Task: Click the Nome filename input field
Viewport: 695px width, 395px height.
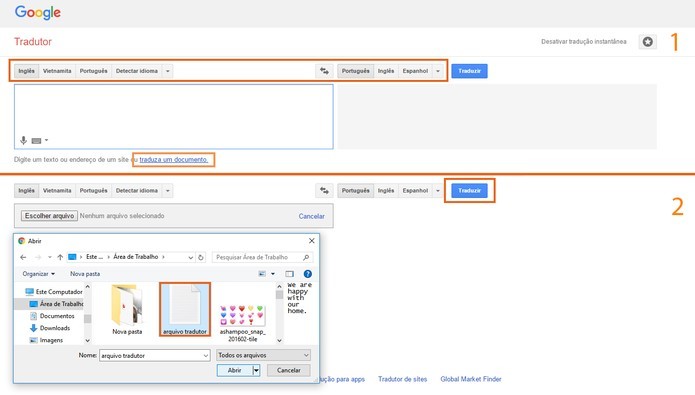Action: (x=155, y=356)
